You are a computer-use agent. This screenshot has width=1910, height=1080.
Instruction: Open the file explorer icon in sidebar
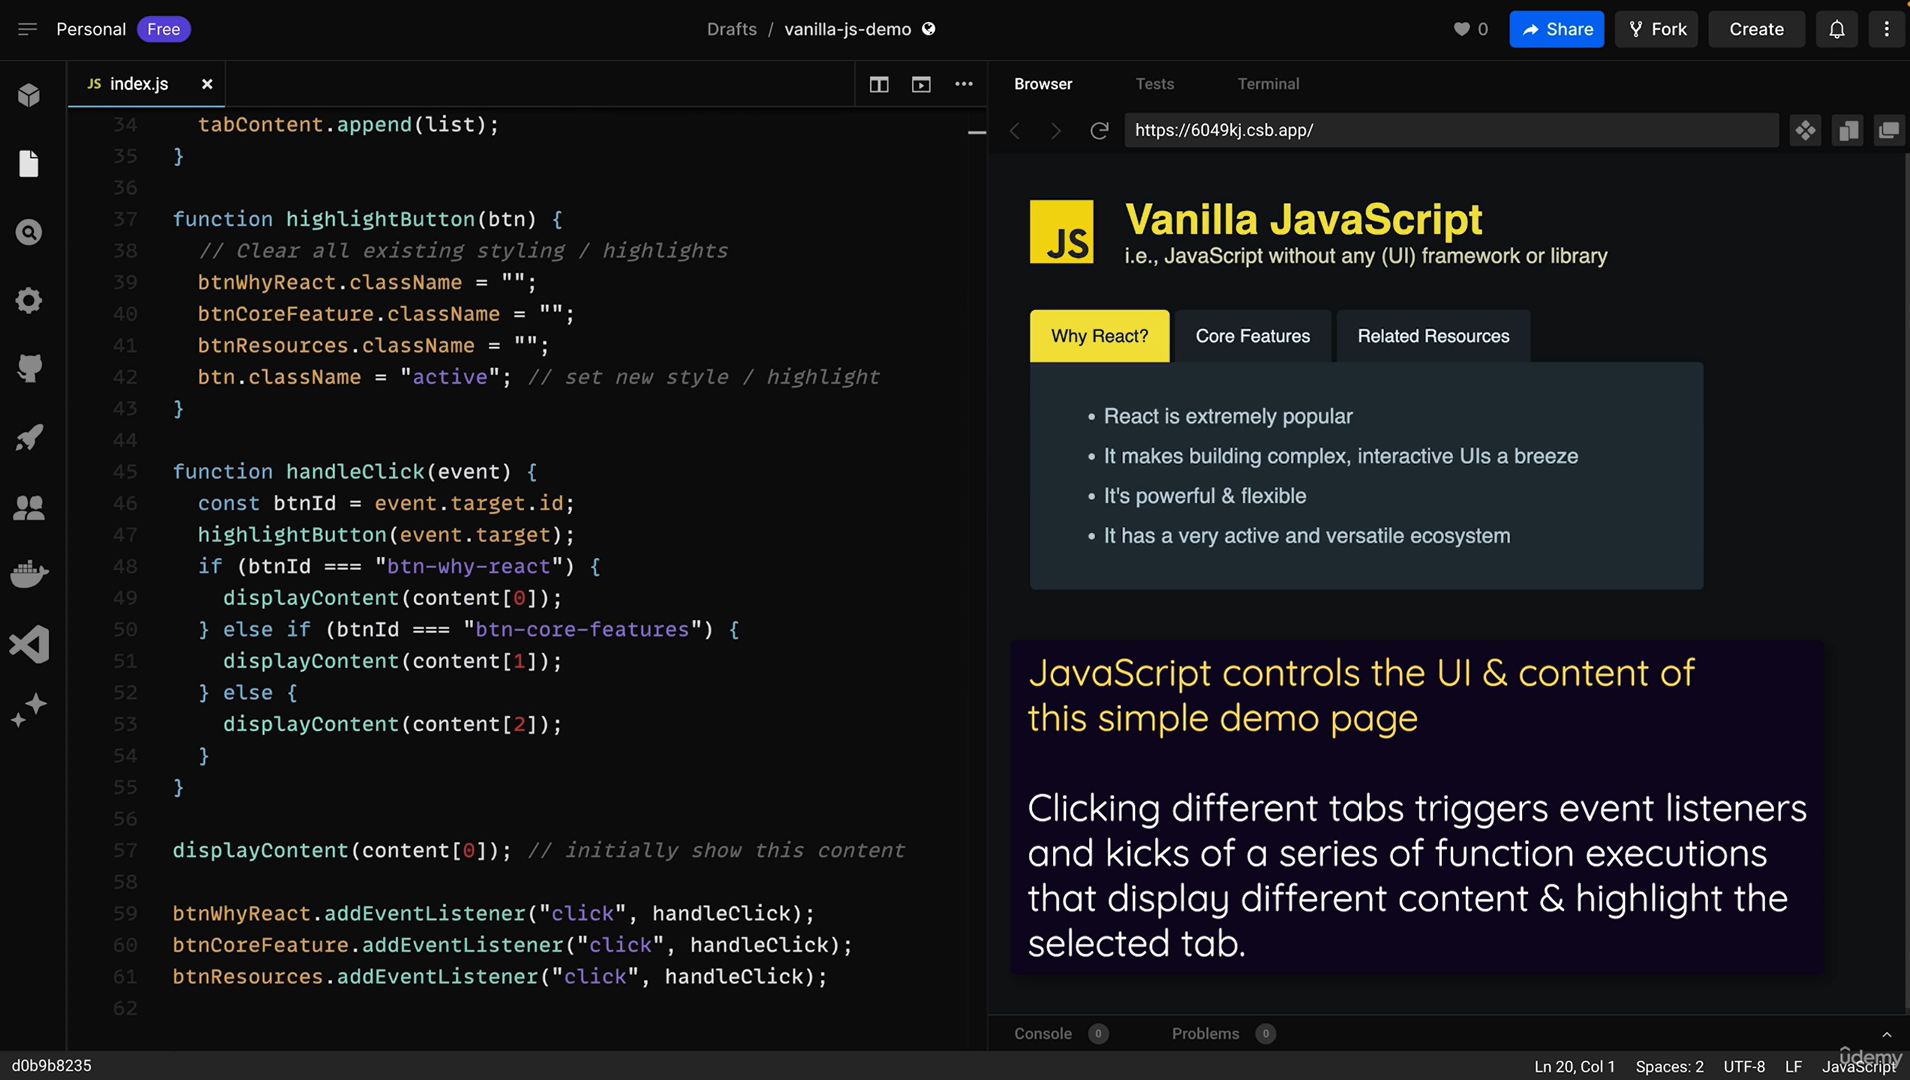[29, 163]
